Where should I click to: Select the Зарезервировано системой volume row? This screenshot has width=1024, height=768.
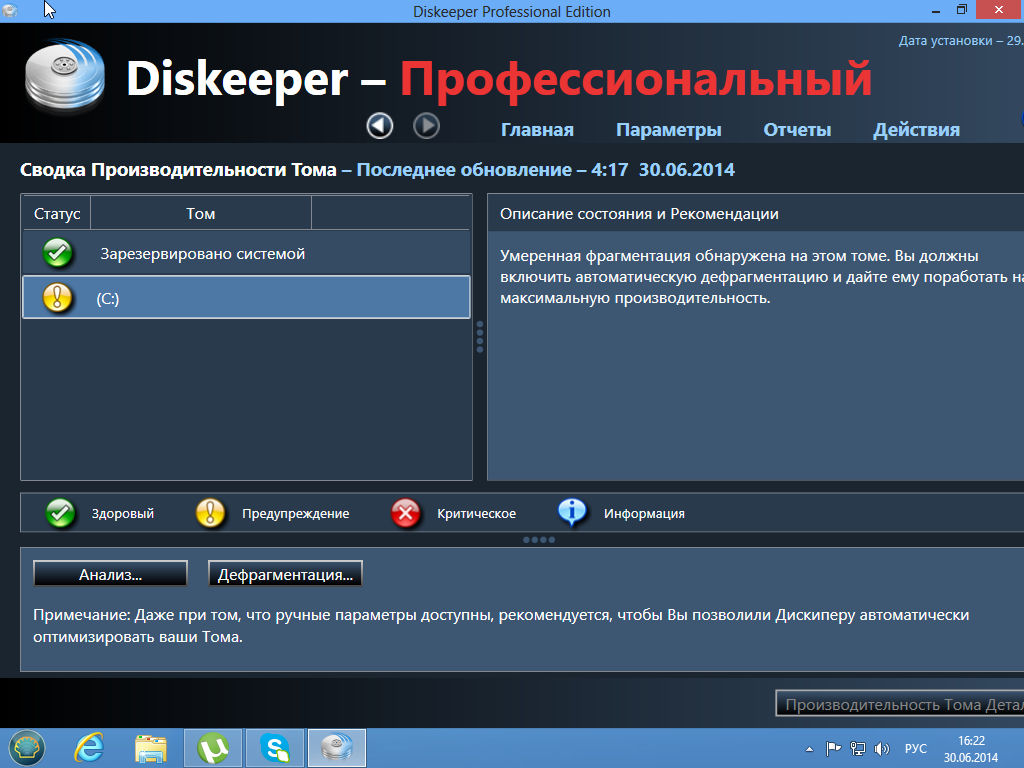point(246,253)
